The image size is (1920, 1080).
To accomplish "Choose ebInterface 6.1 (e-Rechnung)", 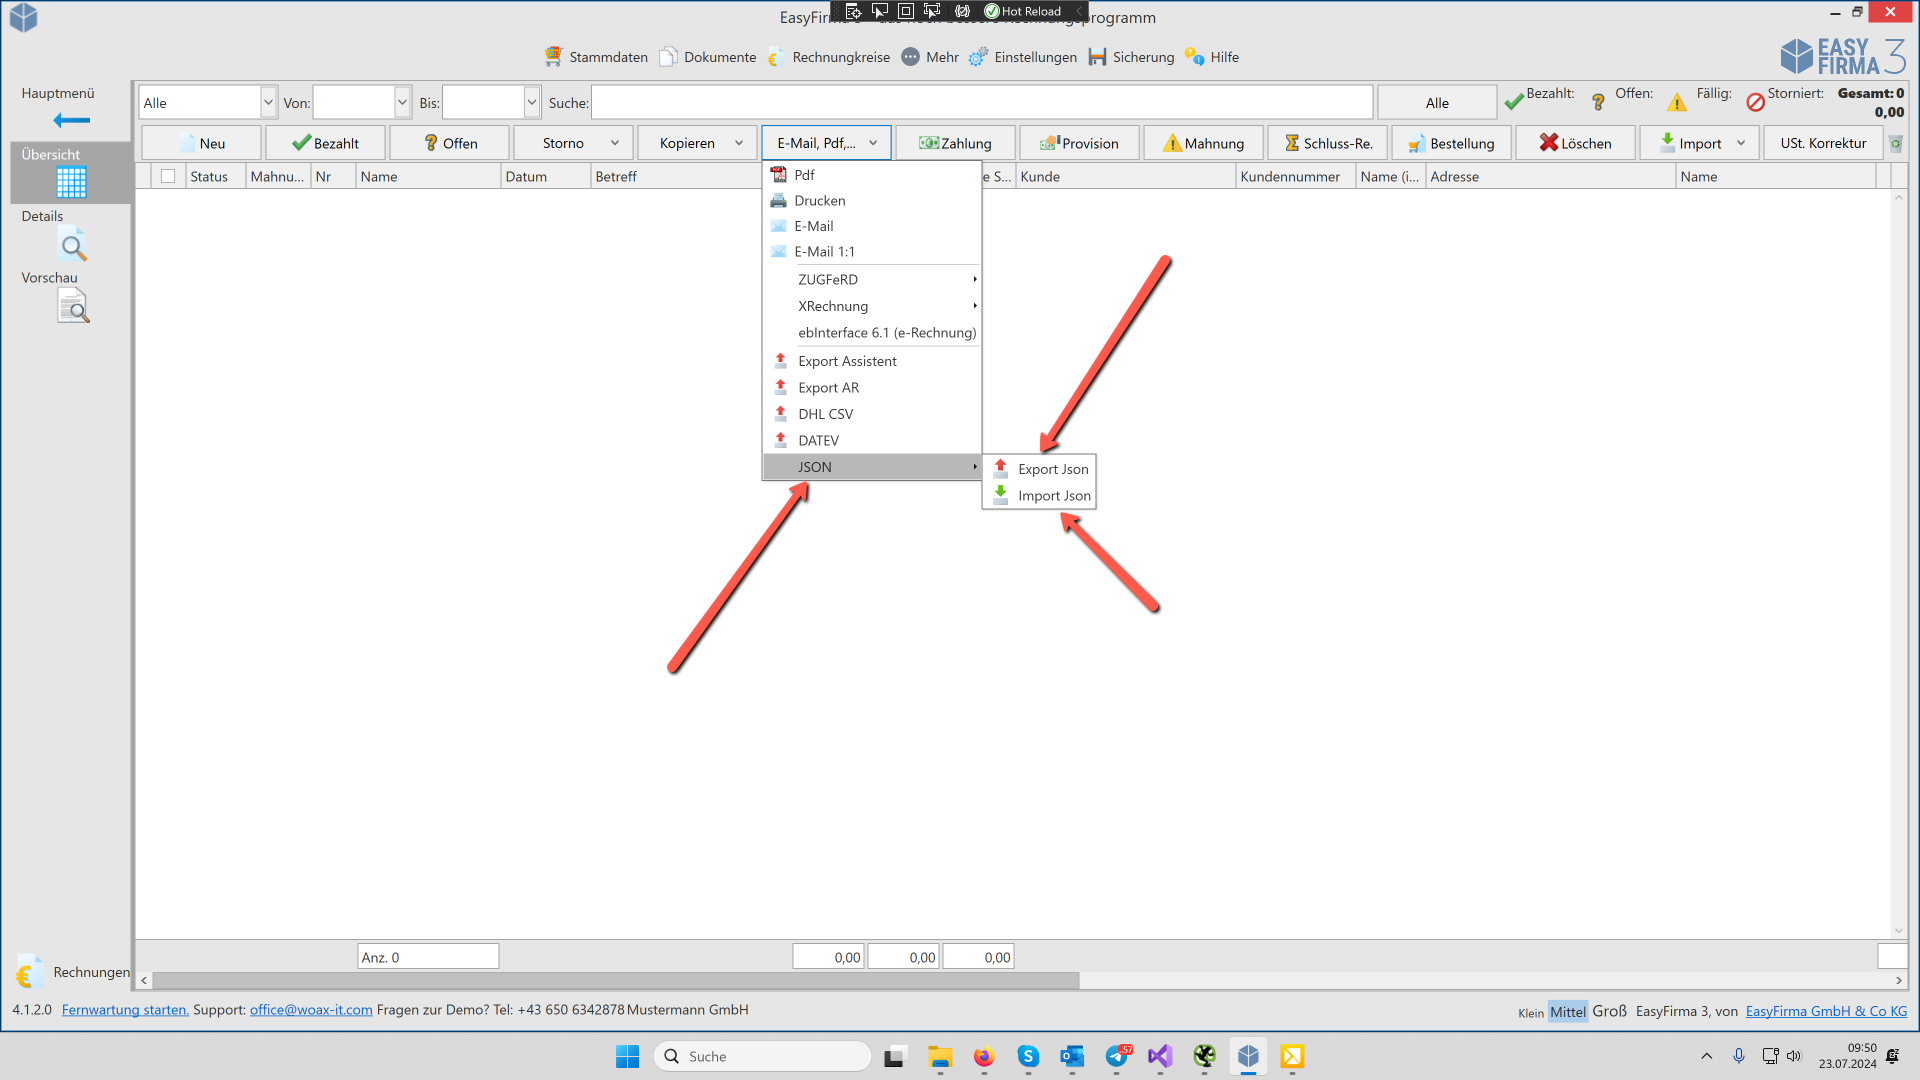I will tap(871, 332).
